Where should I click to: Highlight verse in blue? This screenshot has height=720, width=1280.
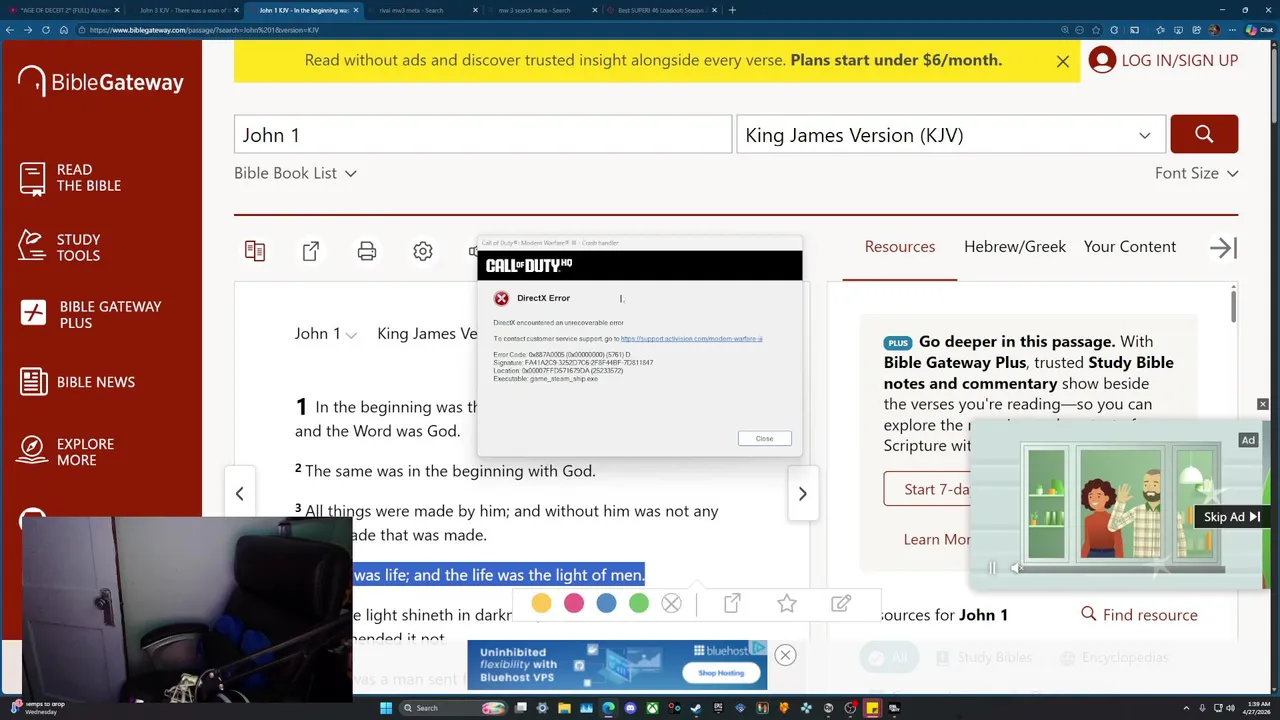tap(606, 603)
